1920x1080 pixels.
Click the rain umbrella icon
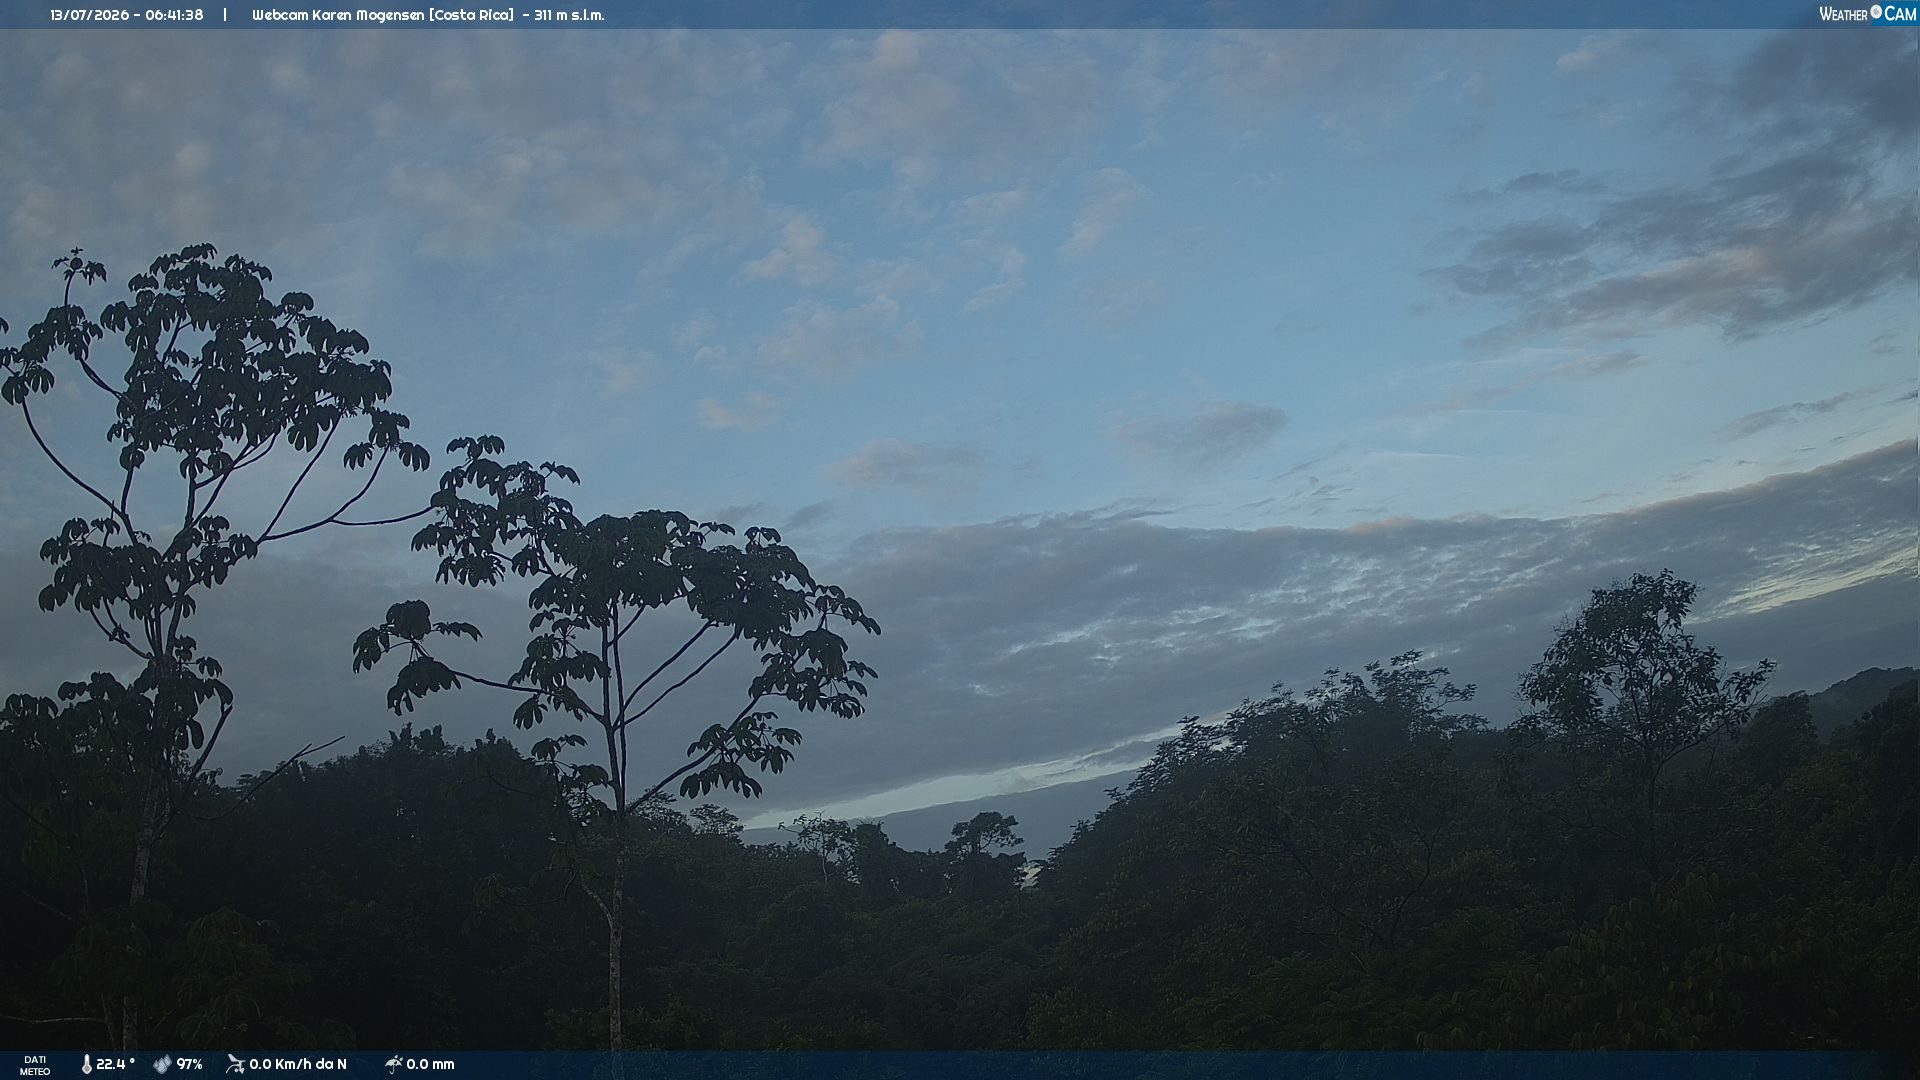(x=393, y=1064)
